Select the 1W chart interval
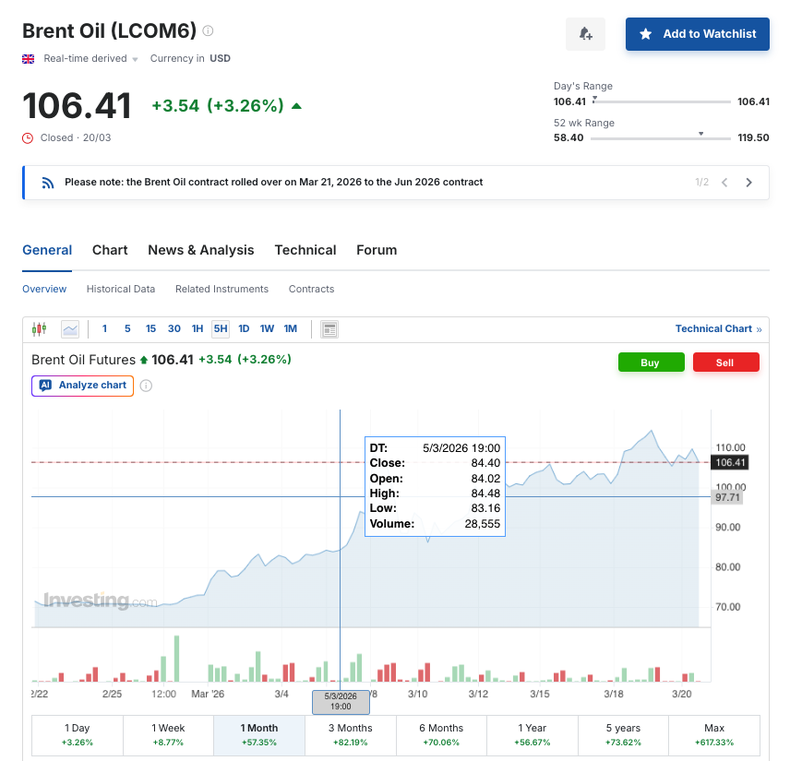The image size is (790, 761). (267, 329)
